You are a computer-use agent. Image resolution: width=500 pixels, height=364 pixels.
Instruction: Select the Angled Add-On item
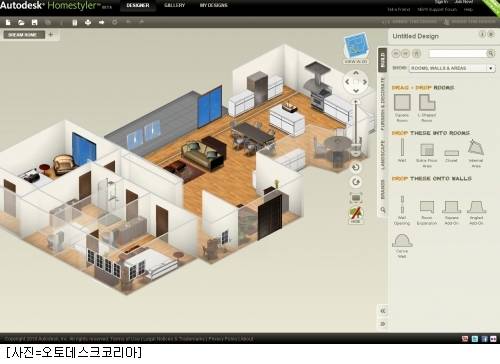[476, 212]
